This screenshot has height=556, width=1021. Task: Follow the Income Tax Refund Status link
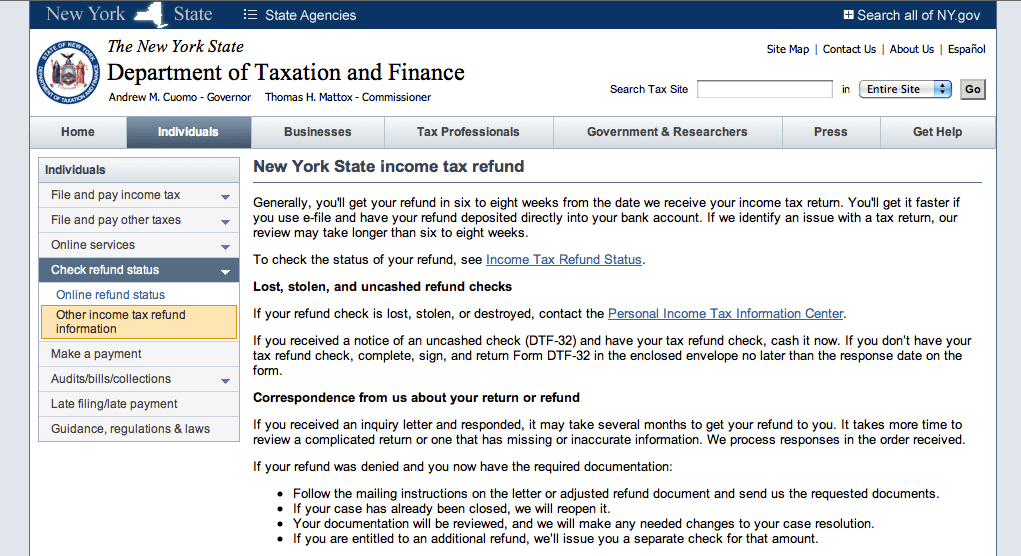pos(564,260)
